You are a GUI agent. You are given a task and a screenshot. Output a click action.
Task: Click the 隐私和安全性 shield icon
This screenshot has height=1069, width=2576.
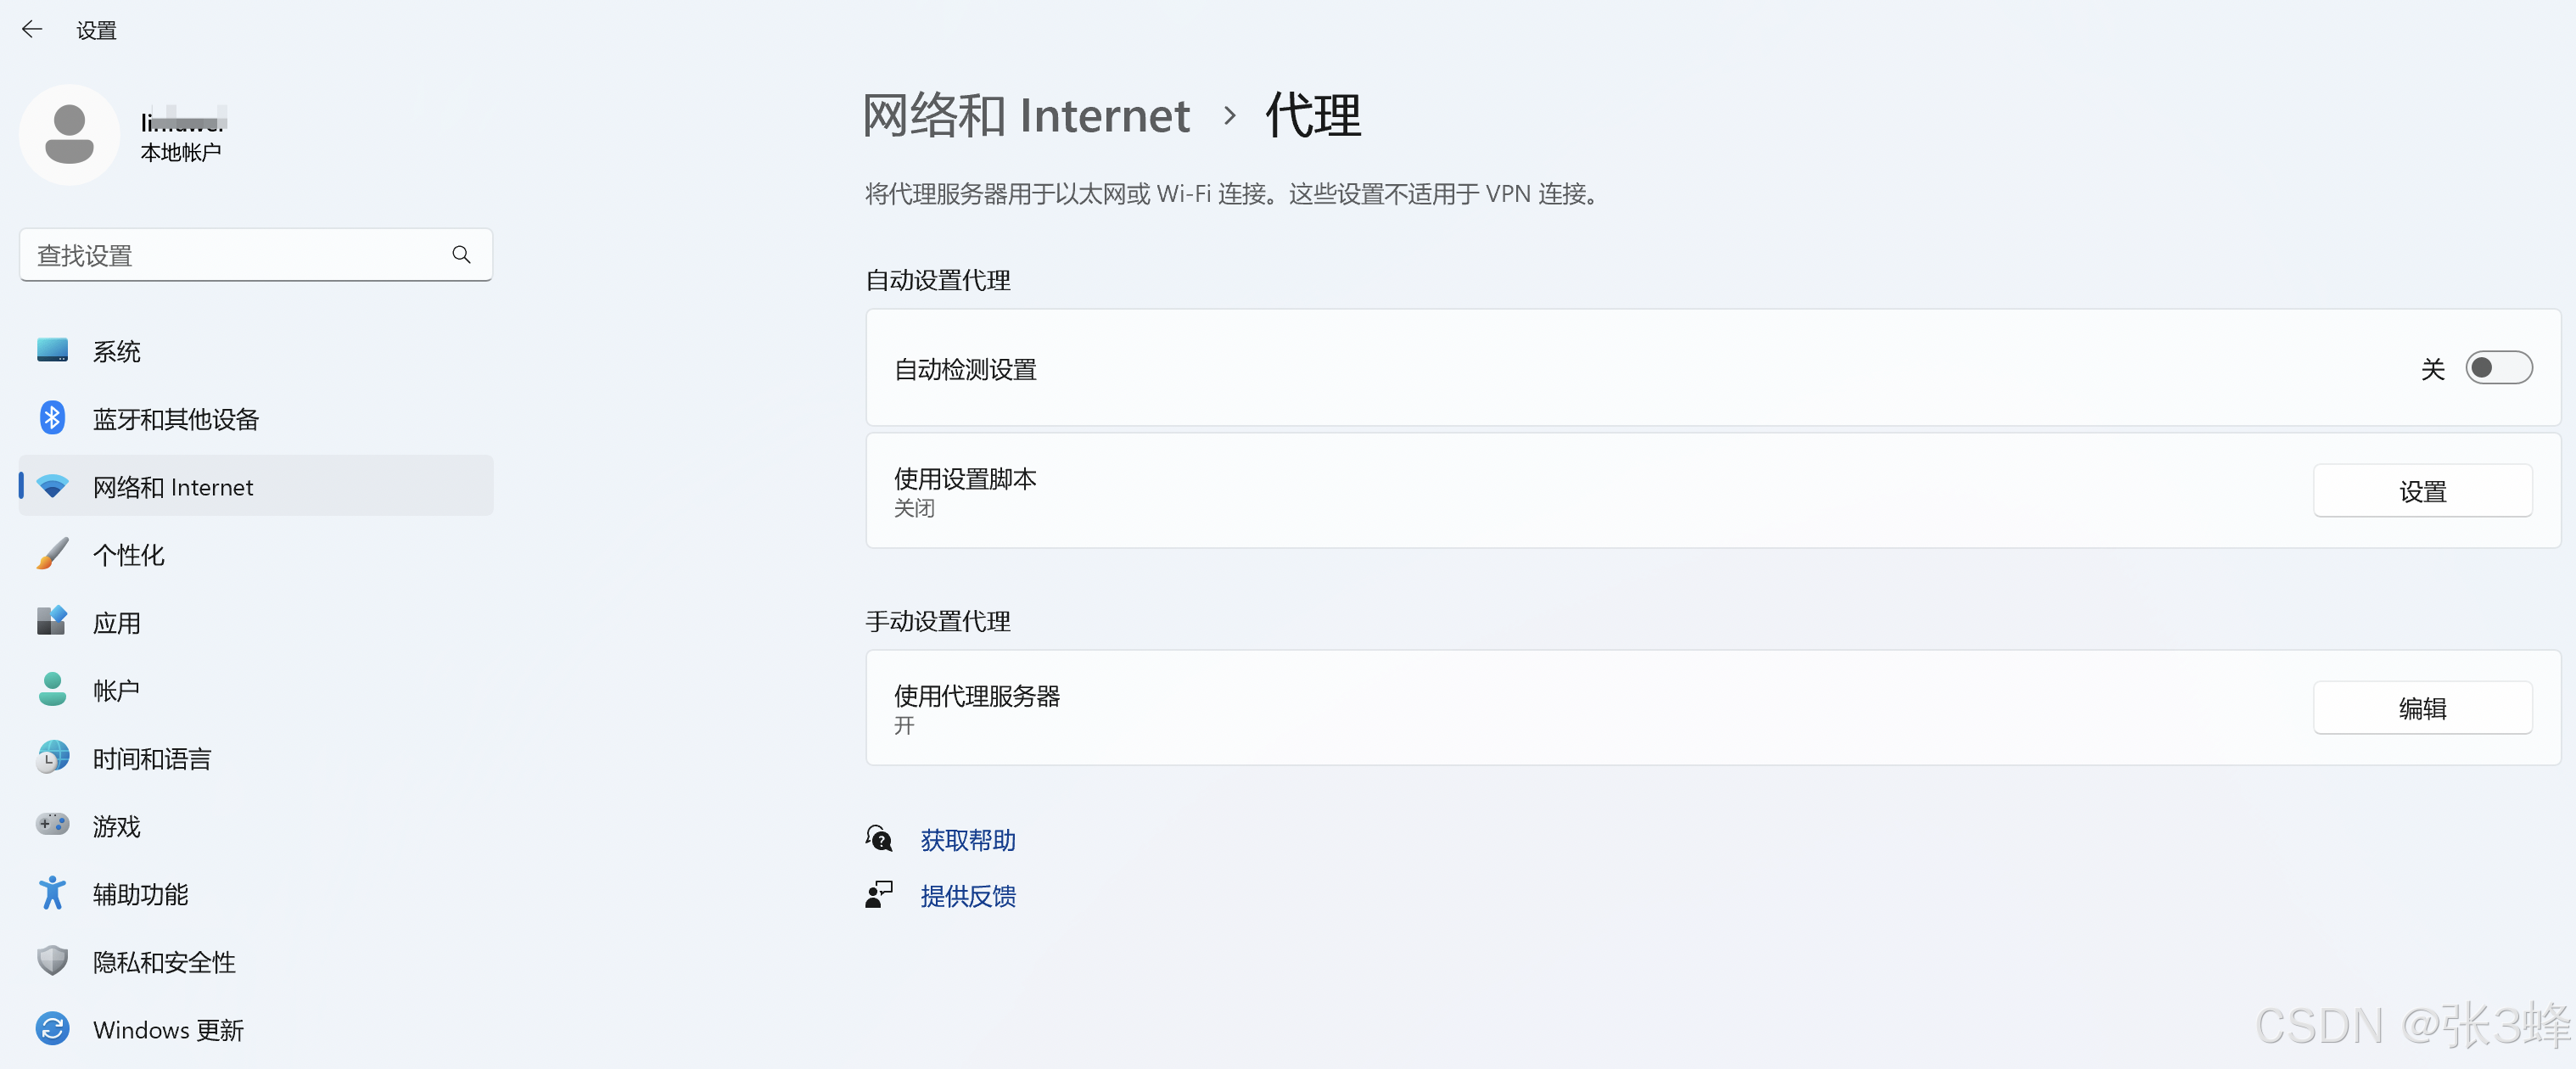[52, 961]
